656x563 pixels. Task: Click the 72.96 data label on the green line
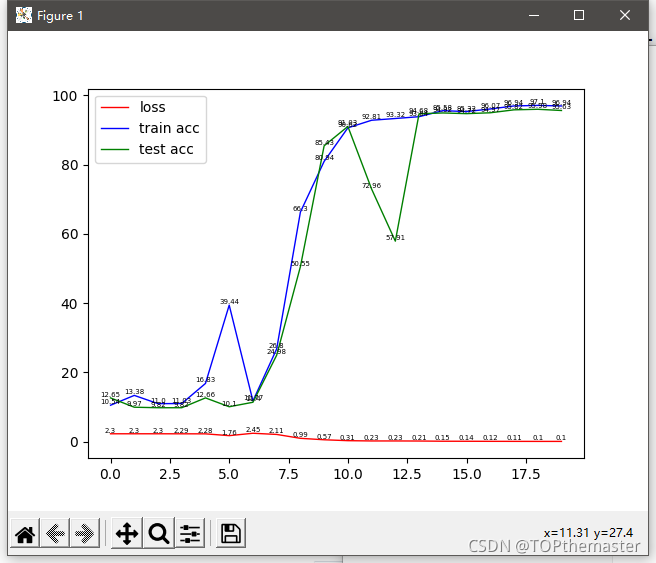tap(372, 186)
